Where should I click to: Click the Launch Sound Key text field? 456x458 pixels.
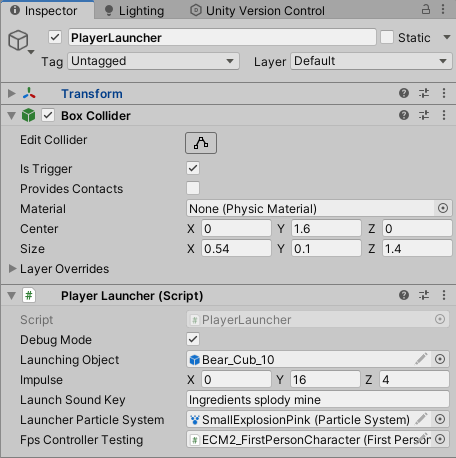coord(318,400)
